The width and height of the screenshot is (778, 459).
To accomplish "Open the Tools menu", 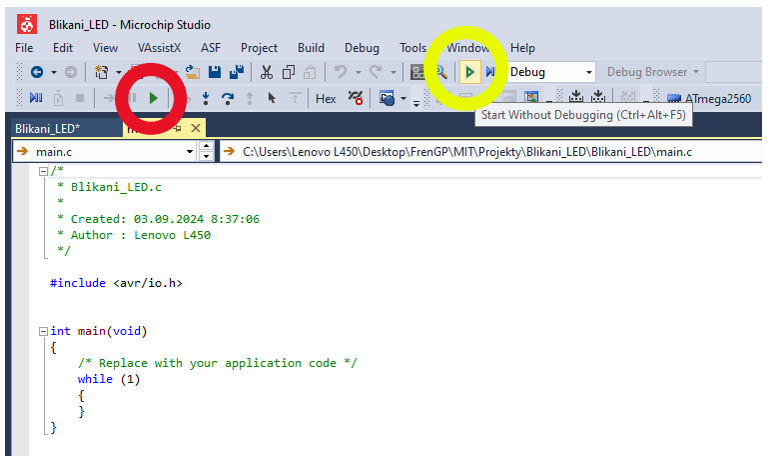I will [x=413, y=48].
